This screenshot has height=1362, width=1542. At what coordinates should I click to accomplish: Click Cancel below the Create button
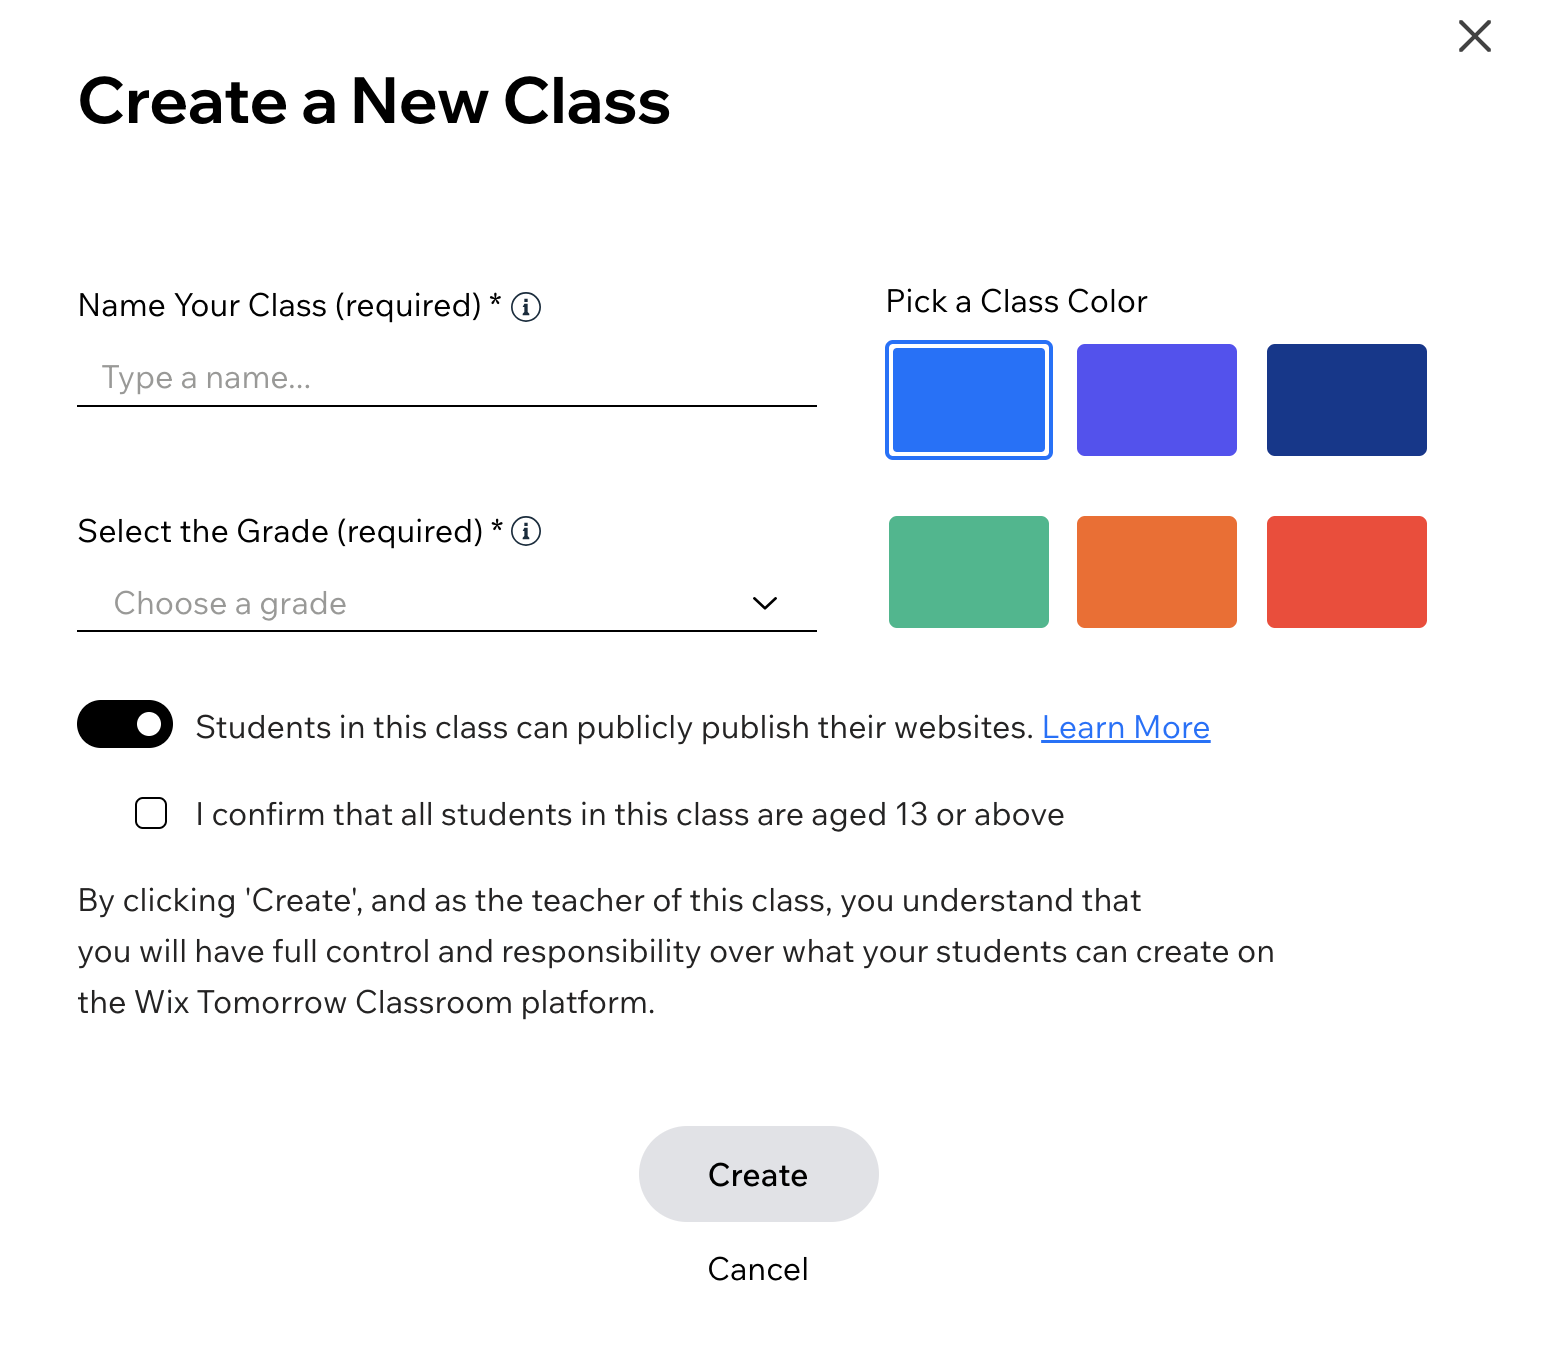(x=758, y=1269)
